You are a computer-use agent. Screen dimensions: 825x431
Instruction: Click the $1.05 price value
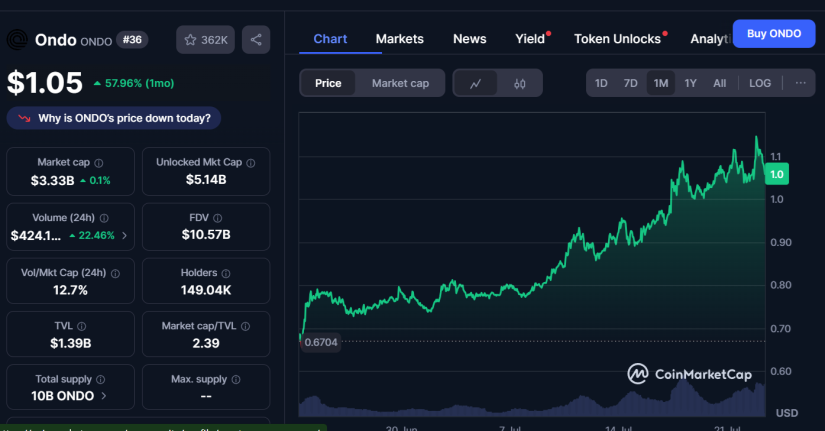click(x=45, y=83)
